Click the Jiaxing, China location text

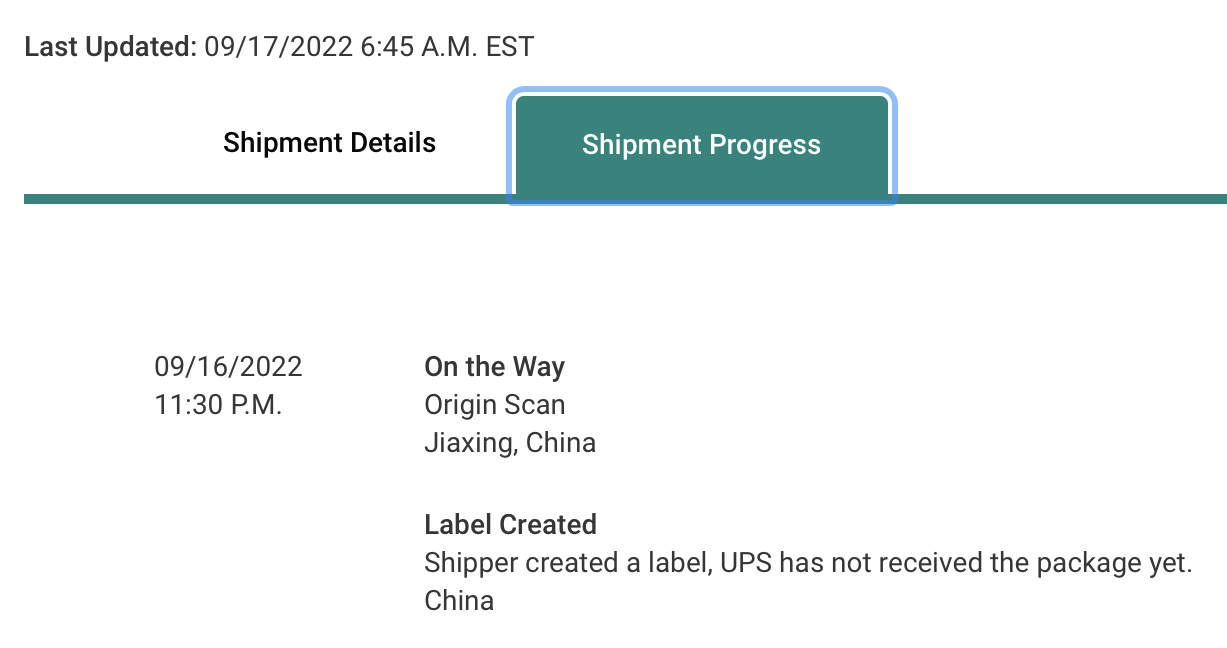[x=510, y=443]
